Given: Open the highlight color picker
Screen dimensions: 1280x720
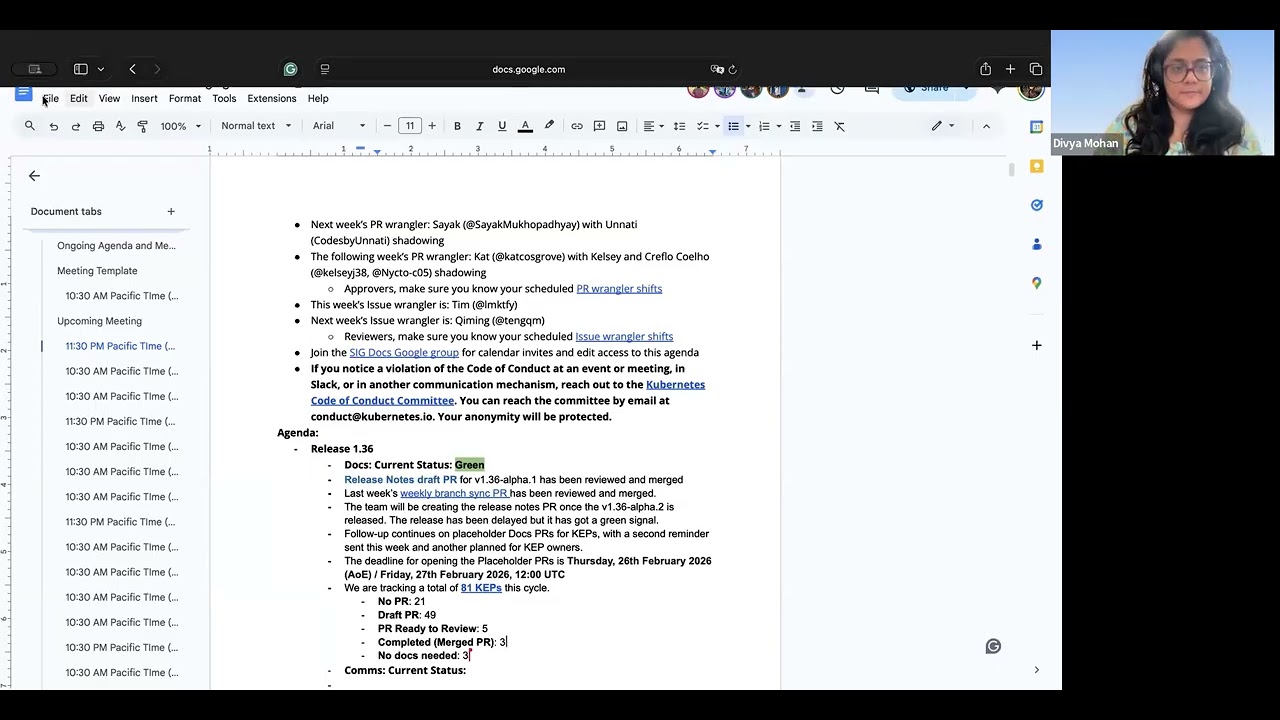Looking at the screenshot, I should tap(549, 126).
